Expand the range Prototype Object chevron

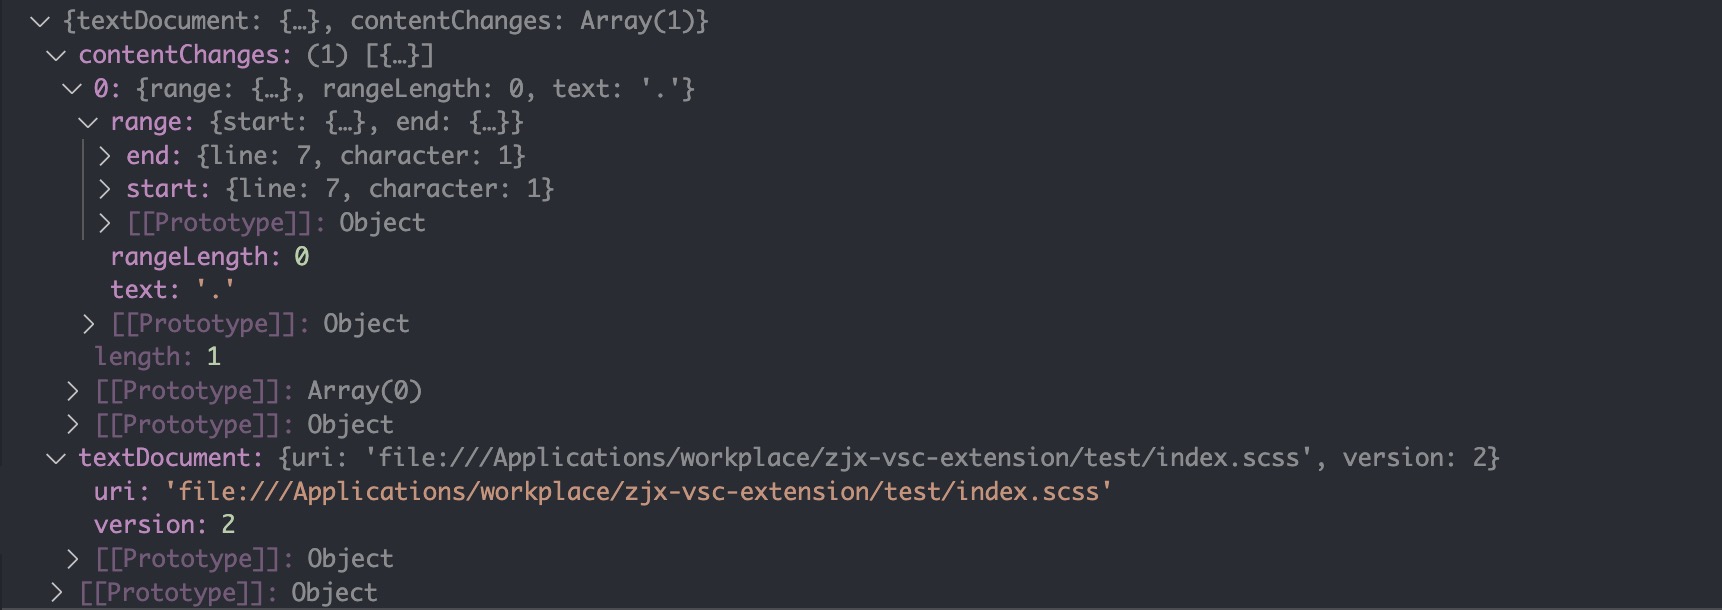(x=104, y=223)
